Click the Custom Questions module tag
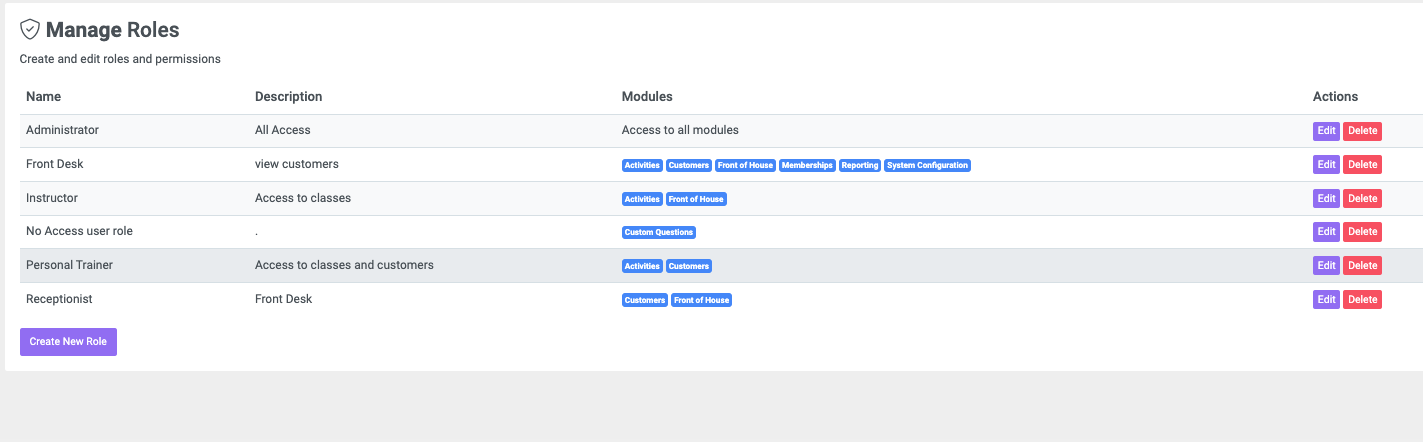 coord(659,232)
